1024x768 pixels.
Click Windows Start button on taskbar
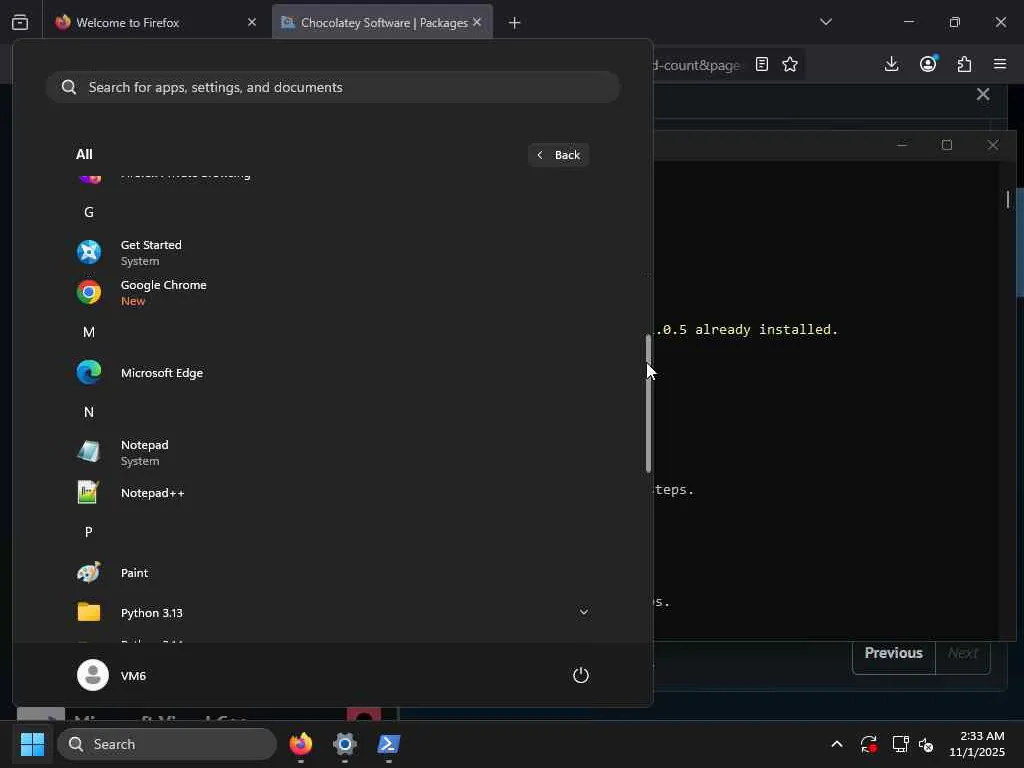32,744
